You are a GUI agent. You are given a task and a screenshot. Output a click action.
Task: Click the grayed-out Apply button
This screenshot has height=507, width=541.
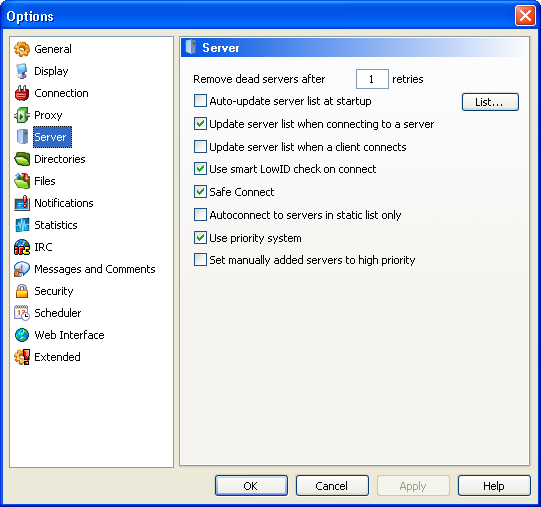(413, 486)
